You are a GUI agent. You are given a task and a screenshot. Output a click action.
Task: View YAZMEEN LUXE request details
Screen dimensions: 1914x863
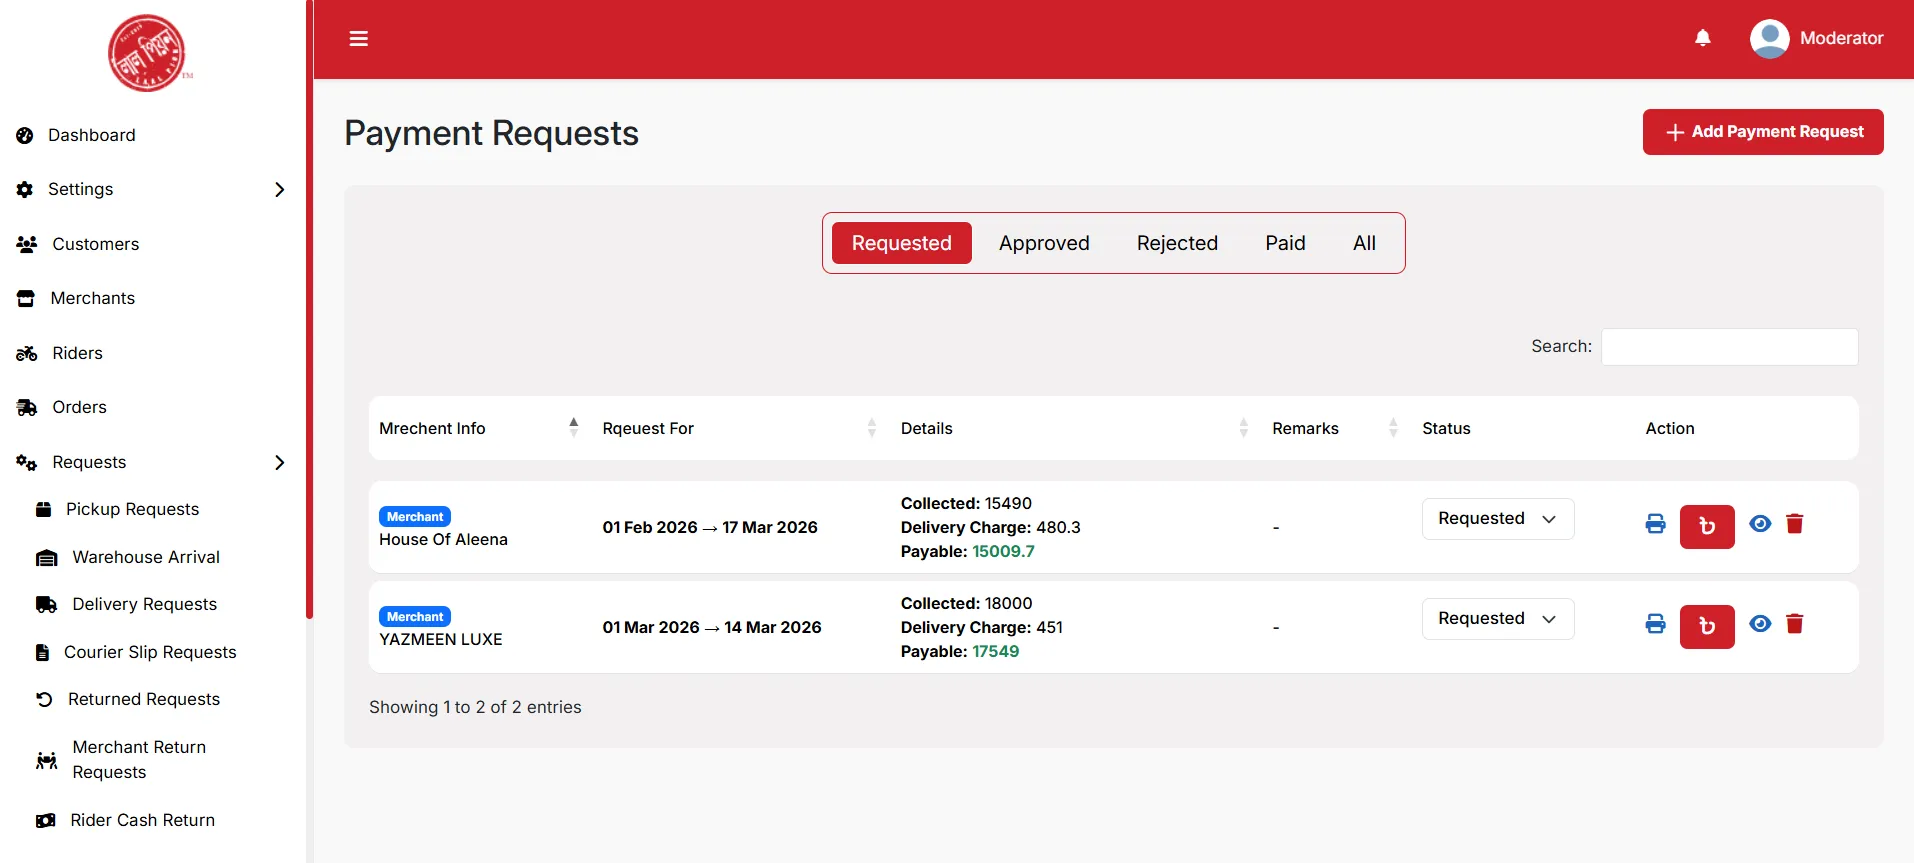pos(1761,623)
